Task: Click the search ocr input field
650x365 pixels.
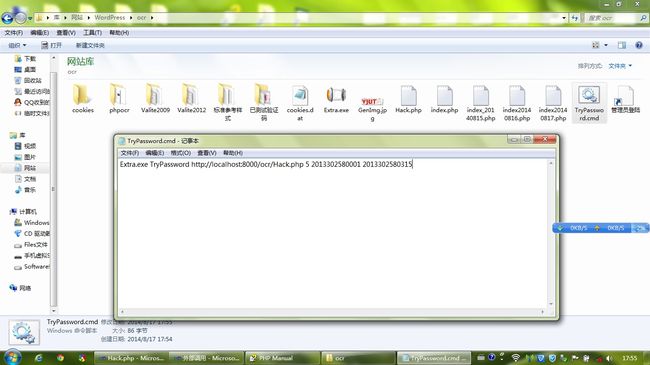Action: 612,18
